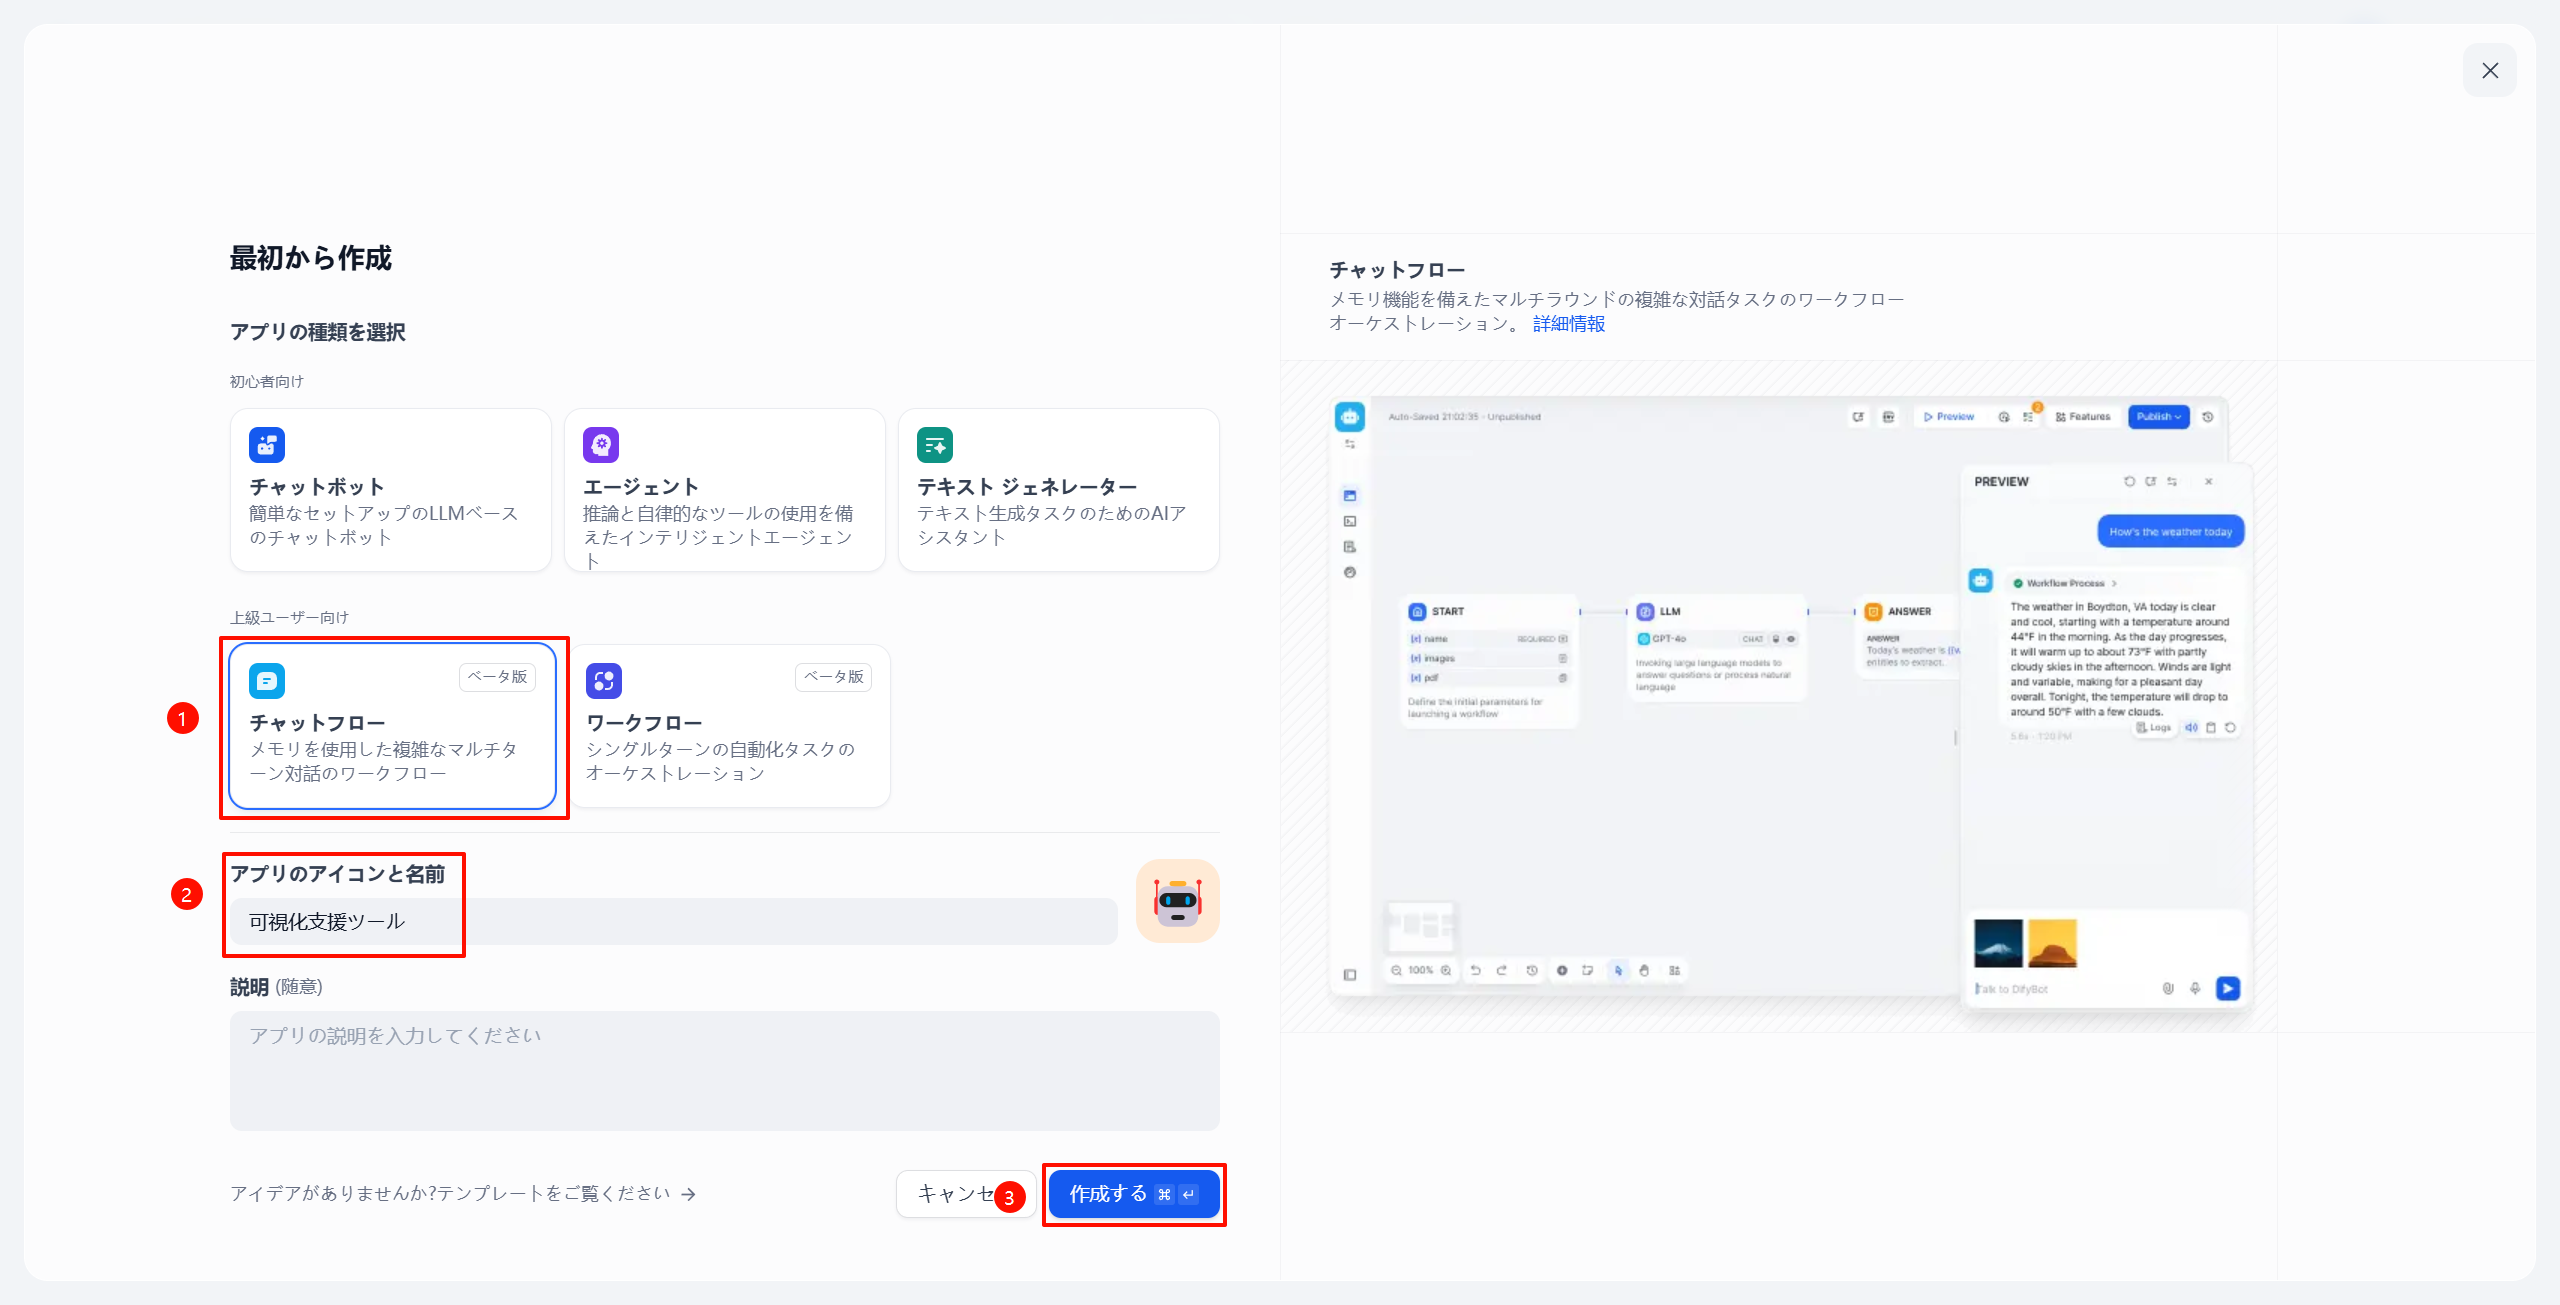Click arrow icon beside template suggestion
Viewport: 2560px width, 1305px height.
tap(688, 1194)
